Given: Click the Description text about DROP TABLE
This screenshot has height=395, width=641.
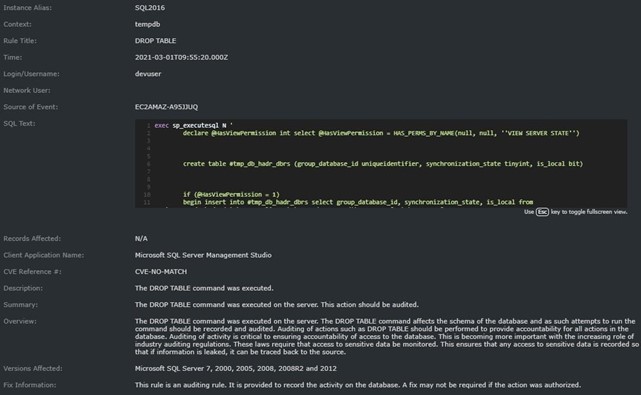Looking at the screenshot, I should 204,288.
